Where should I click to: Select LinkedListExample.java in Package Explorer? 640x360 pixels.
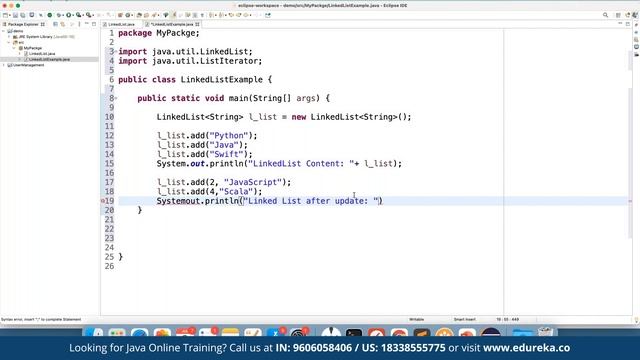49,60
